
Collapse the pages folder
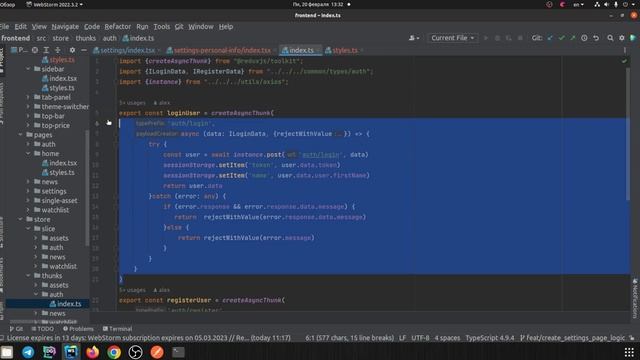point(20,135)
